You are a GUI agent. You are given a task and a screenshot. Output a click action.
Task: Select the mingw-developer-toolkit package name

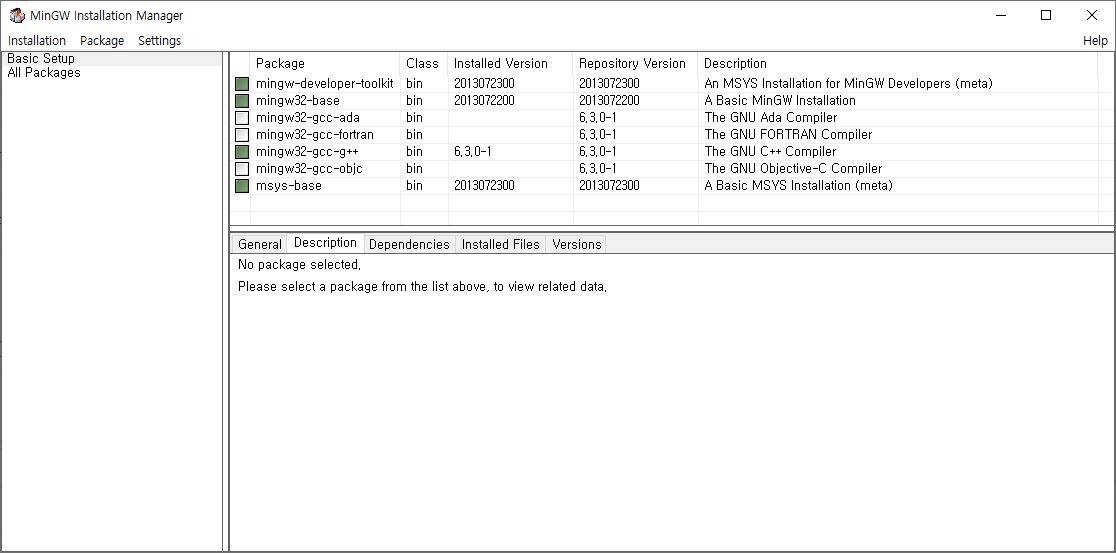pos(324,84)
